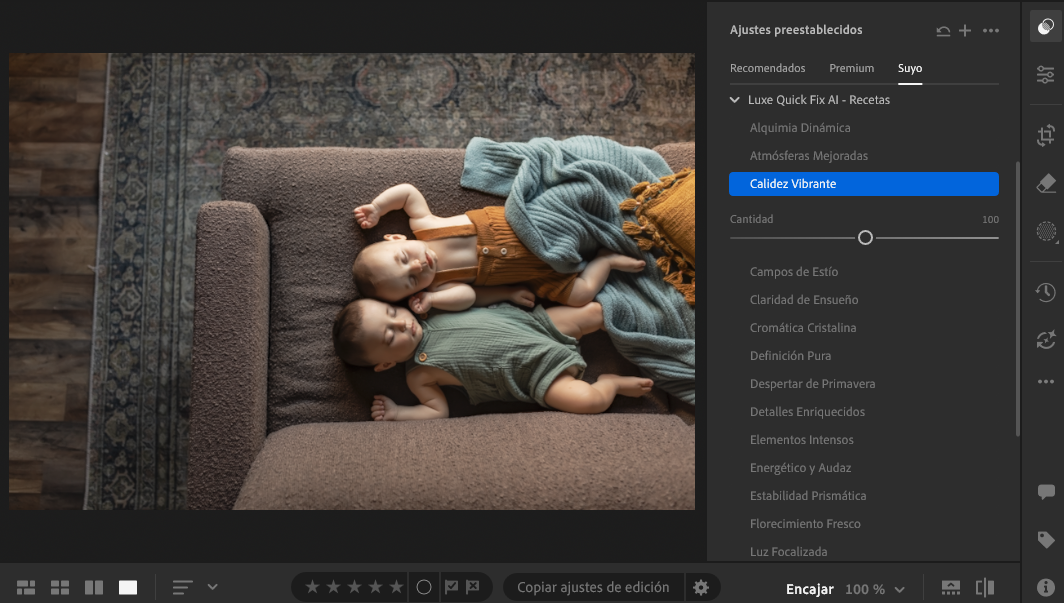Toggle the flag as picked icon

pos(451,587)
